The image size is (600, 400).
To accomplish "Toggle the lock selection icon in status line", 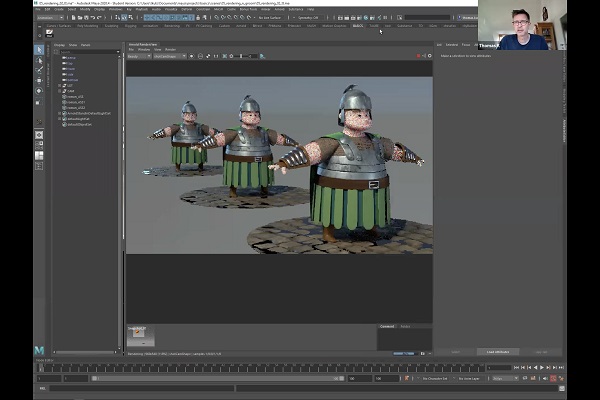I will coord(198,18).
